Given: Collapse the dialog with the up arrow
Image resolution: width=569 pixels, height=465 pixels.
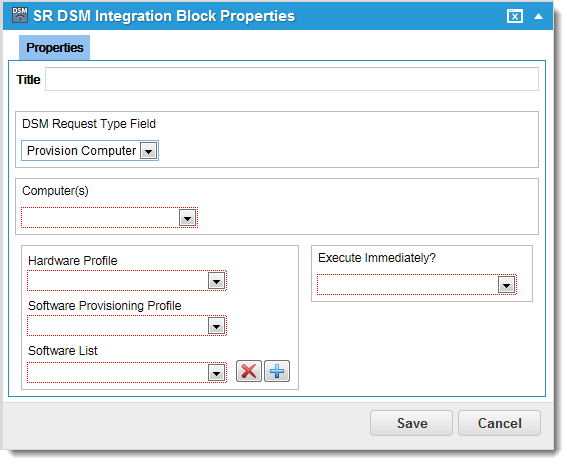Looking at the screenshot, I should click(539, 16).
